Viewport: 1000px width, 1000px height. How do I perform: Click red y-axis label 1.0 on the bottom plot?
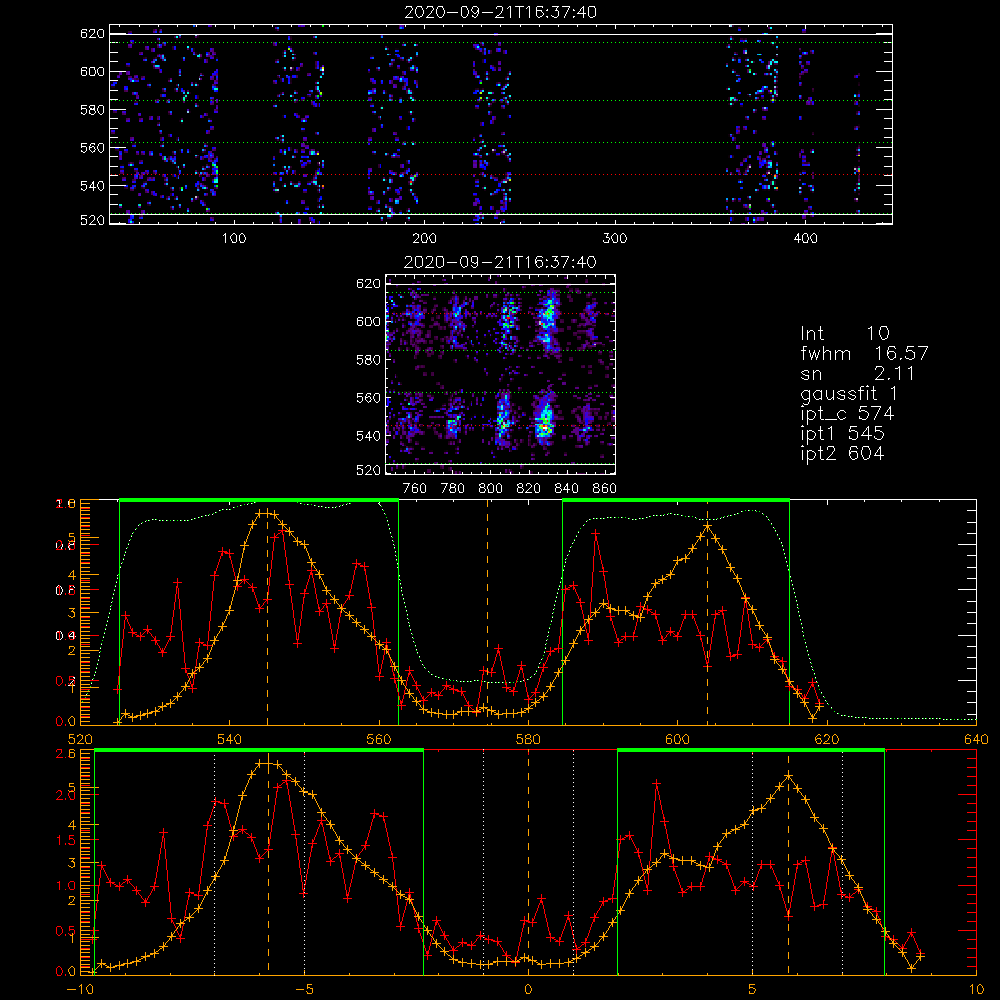[x=66, y=886]
